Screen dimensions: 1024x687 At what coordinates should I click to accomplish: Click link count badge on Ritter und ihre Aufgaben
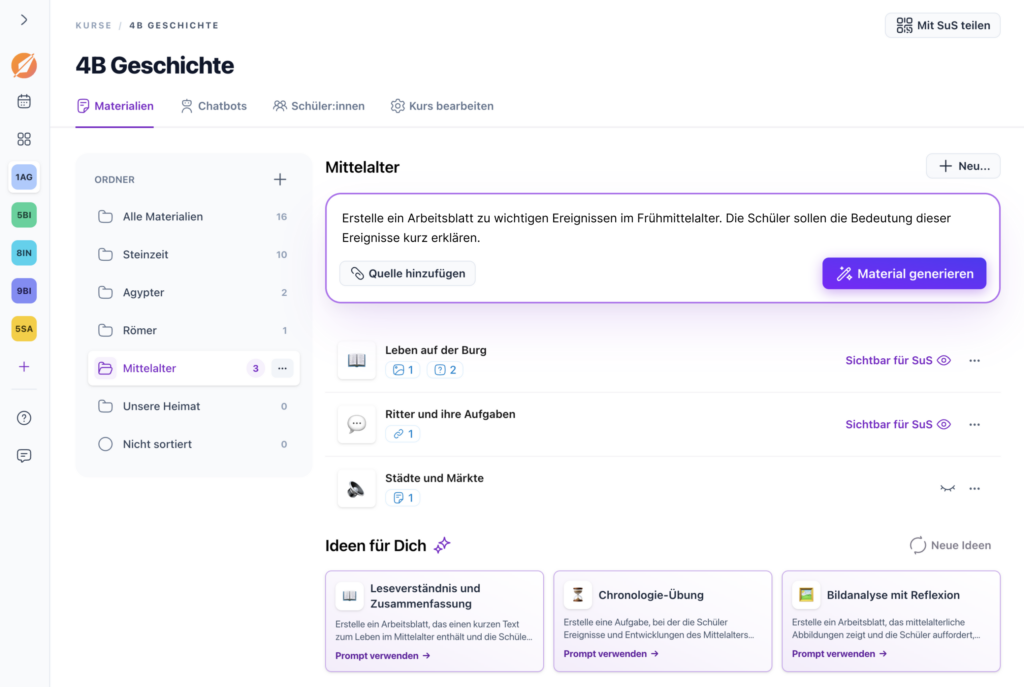tap(403, 434)
